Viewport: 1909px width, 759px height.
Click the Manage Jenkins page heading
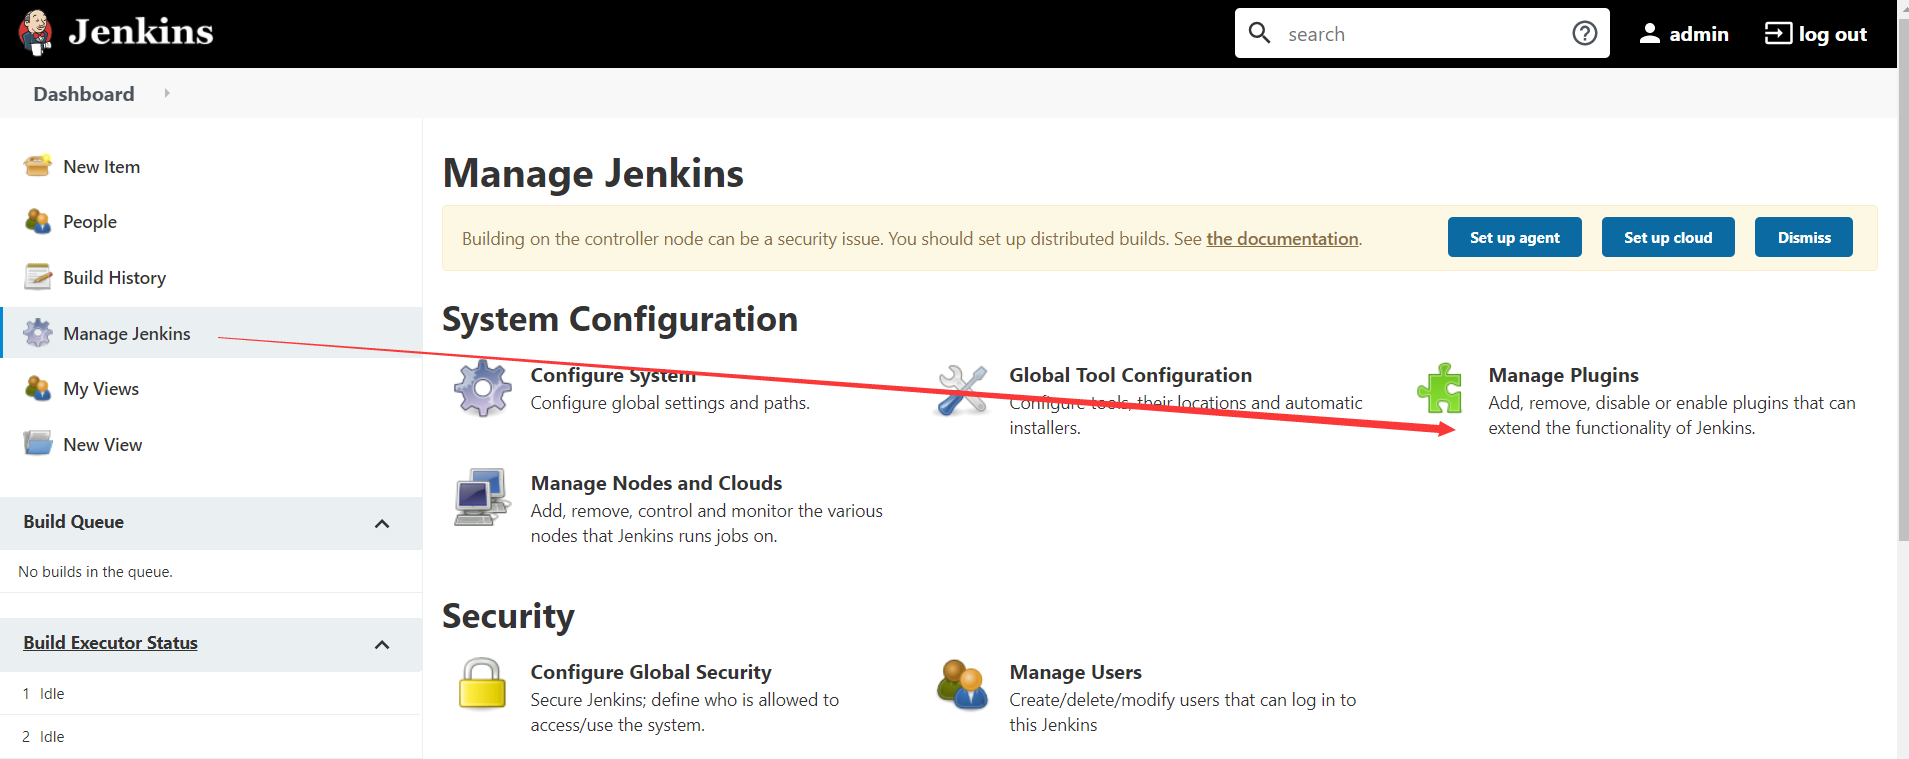(x=593, y=173)
